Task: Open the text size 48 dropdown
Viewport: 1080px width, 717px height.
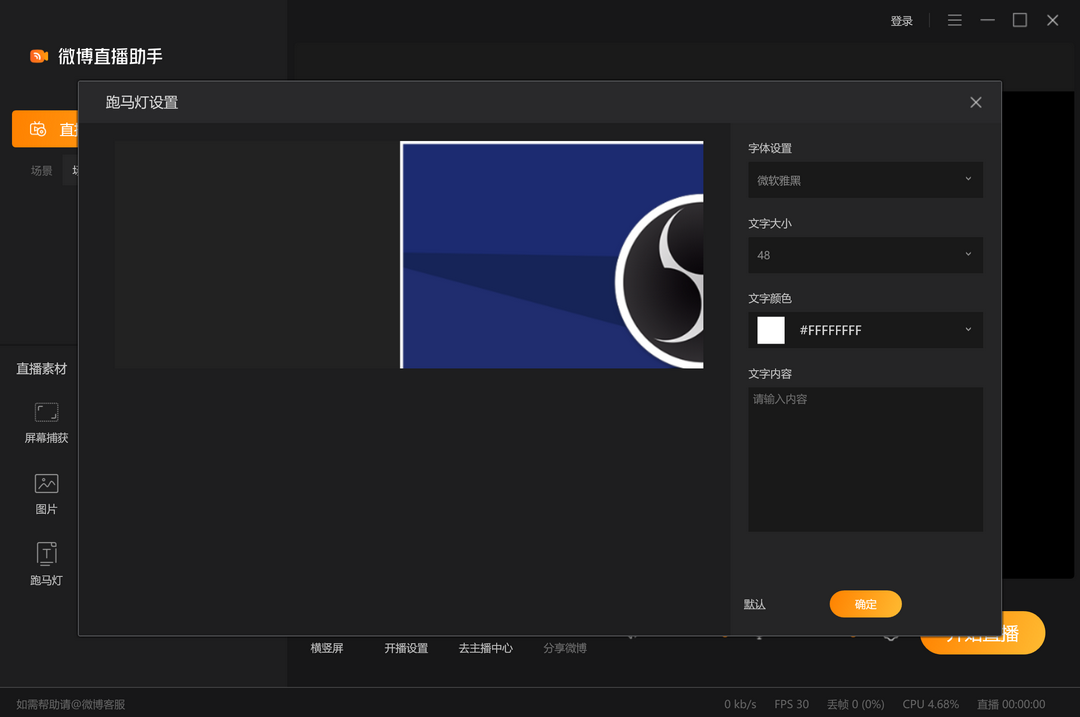Action: coord(865,255)
